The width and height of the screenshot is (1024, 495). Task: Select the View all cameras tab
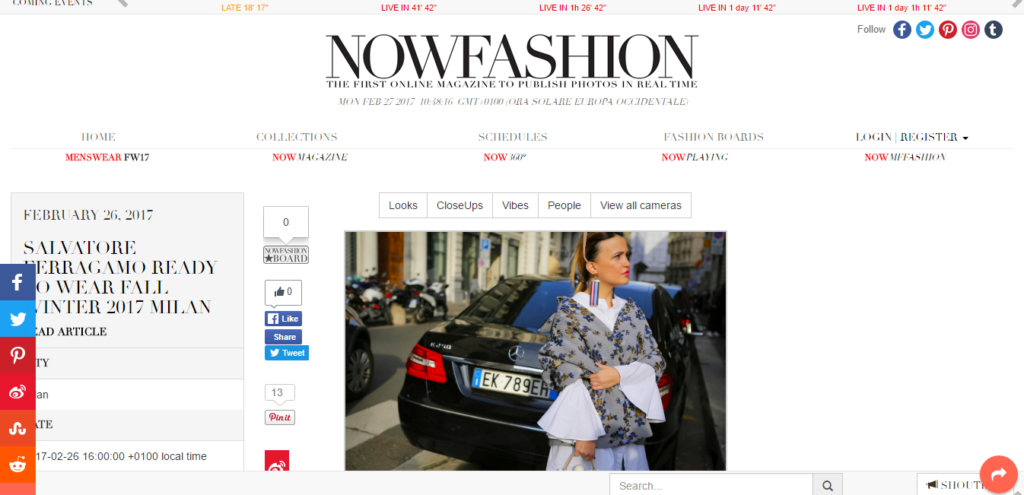pos(641,205)
